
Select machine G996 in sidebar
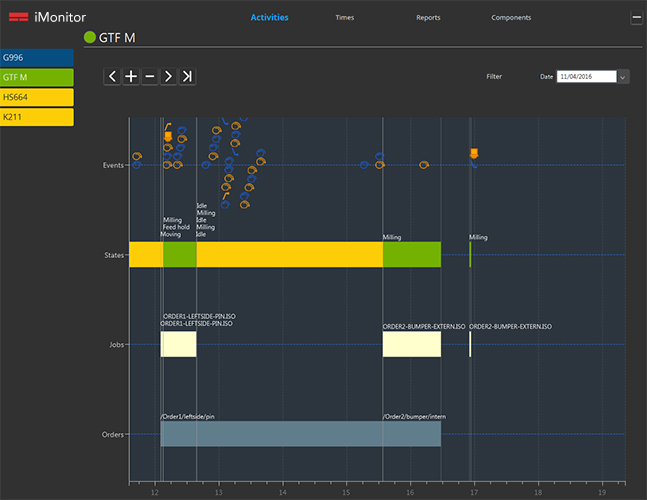[x=36, y=57]
